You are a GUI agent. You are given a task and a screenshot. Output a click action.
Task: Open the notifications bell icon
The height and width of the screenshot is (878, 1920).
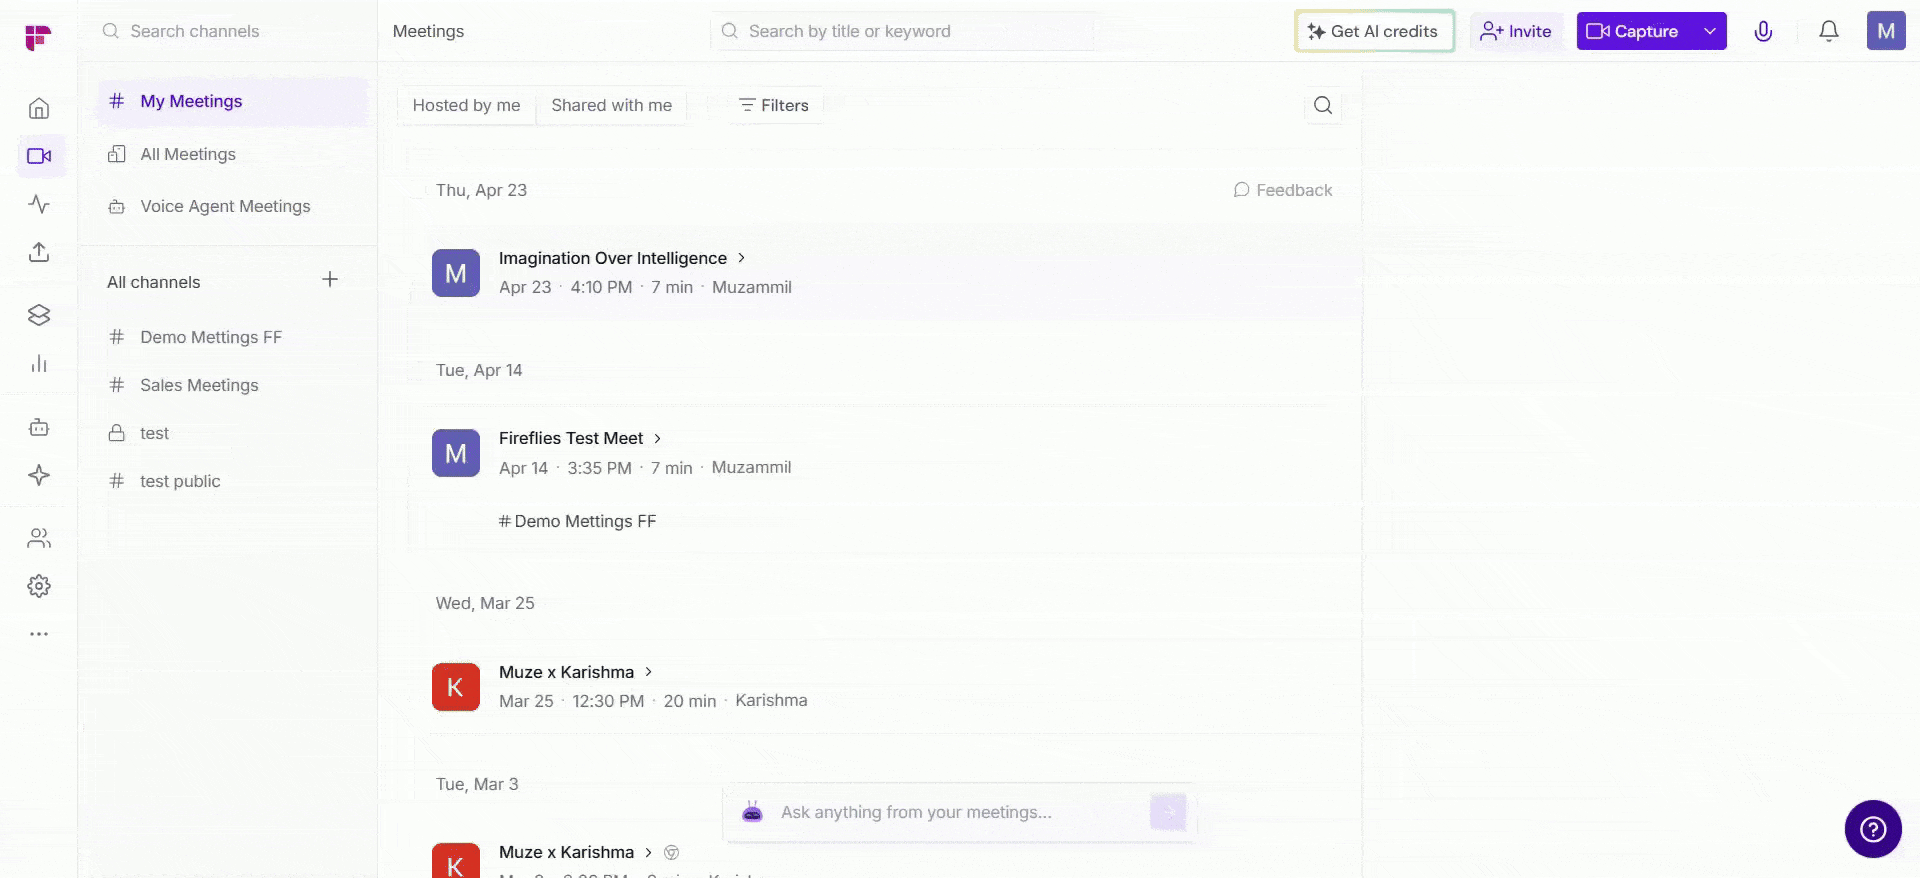pyautogui.click(x=1829, y=31)
